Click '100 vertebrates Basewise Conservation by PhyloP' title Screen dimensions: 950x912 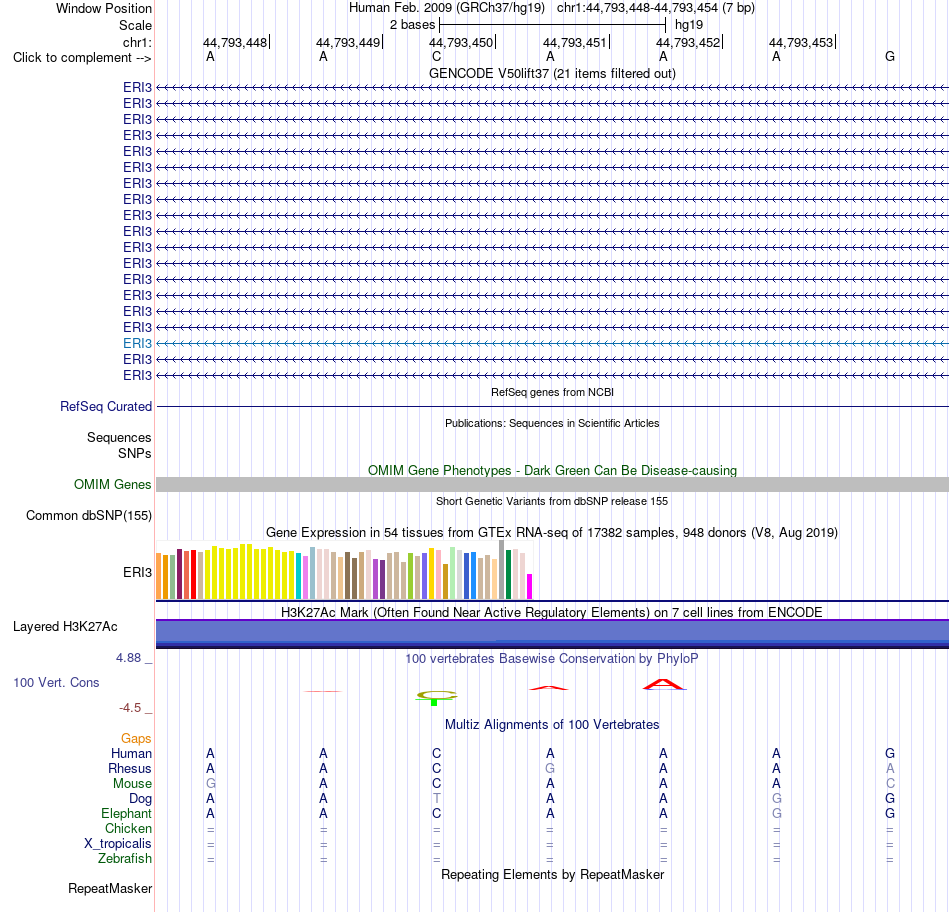coord(552,658)
